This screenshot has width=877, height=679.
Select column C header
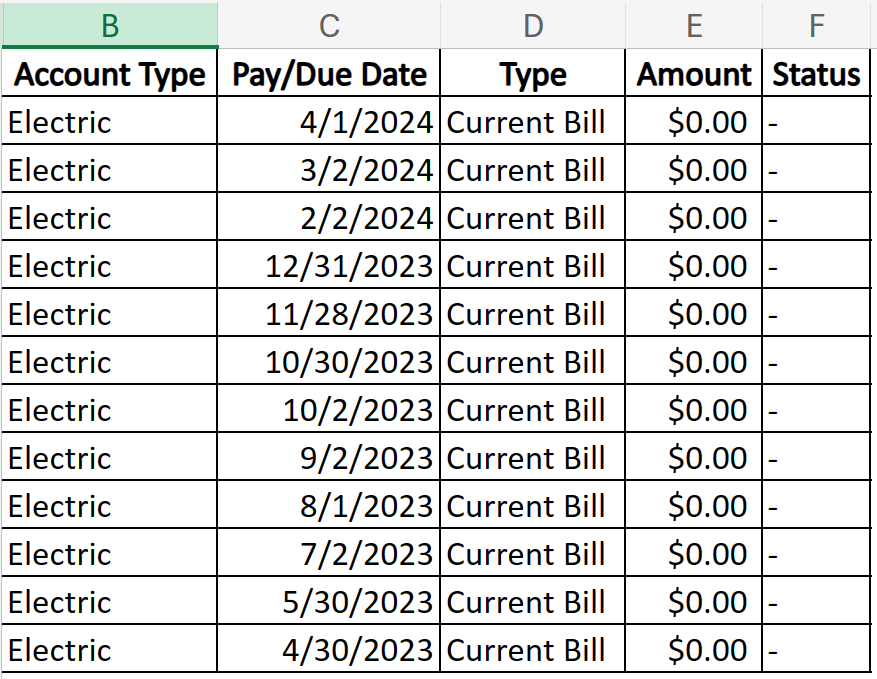click(329, 25)
